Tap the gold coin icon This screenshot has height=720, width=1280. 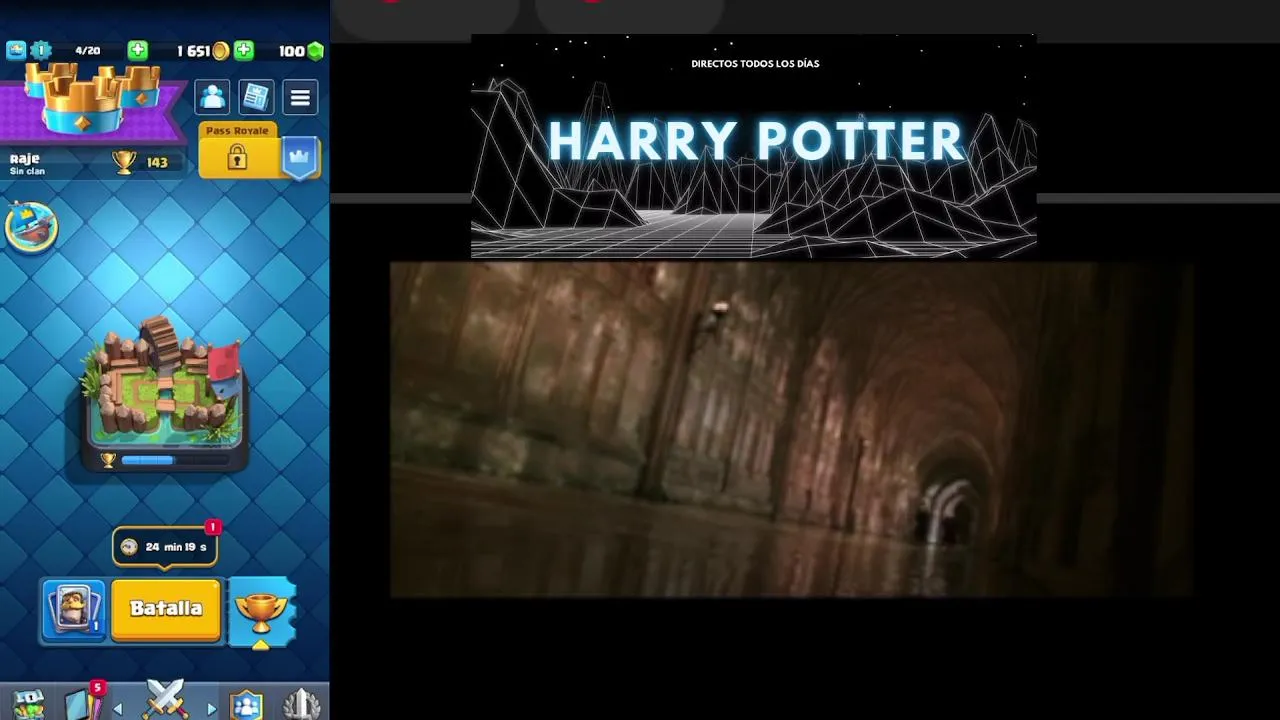pyautogui.click(x=220, y=50)
